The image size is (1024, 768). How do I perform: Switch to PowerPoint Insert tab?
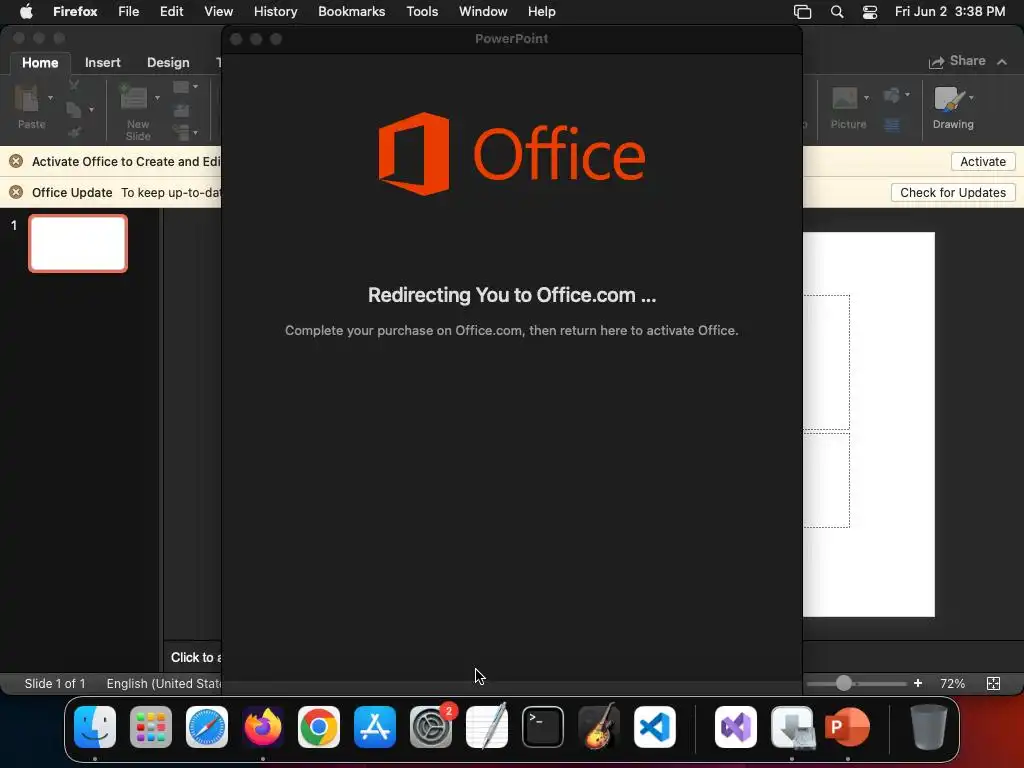tap(103, 63)
